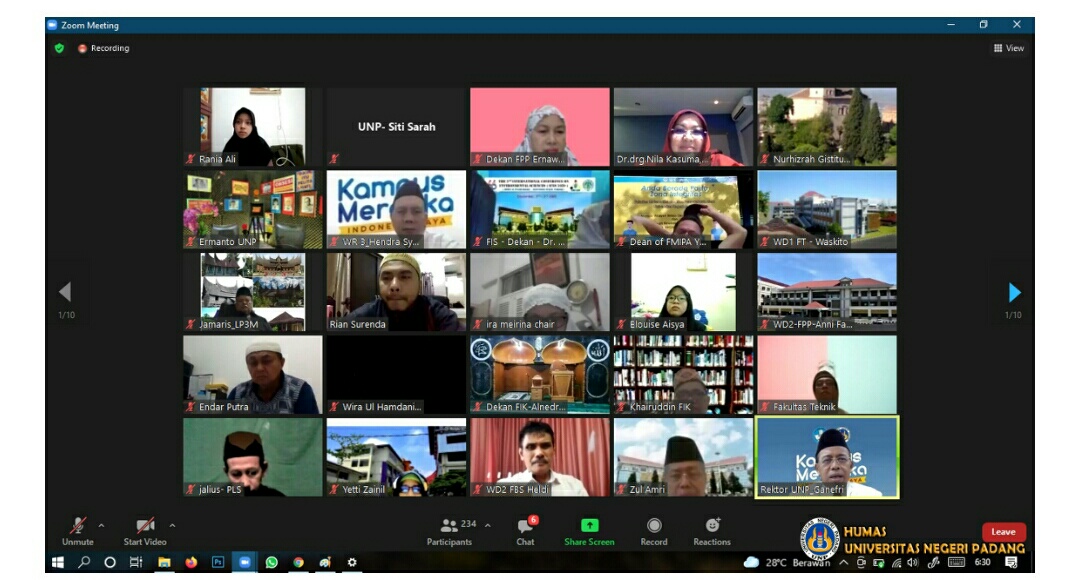This screenshot has width=1080, height=580.
Task: Expand audio options arrow beside Unmute
Action: click(x=101, y=525)
